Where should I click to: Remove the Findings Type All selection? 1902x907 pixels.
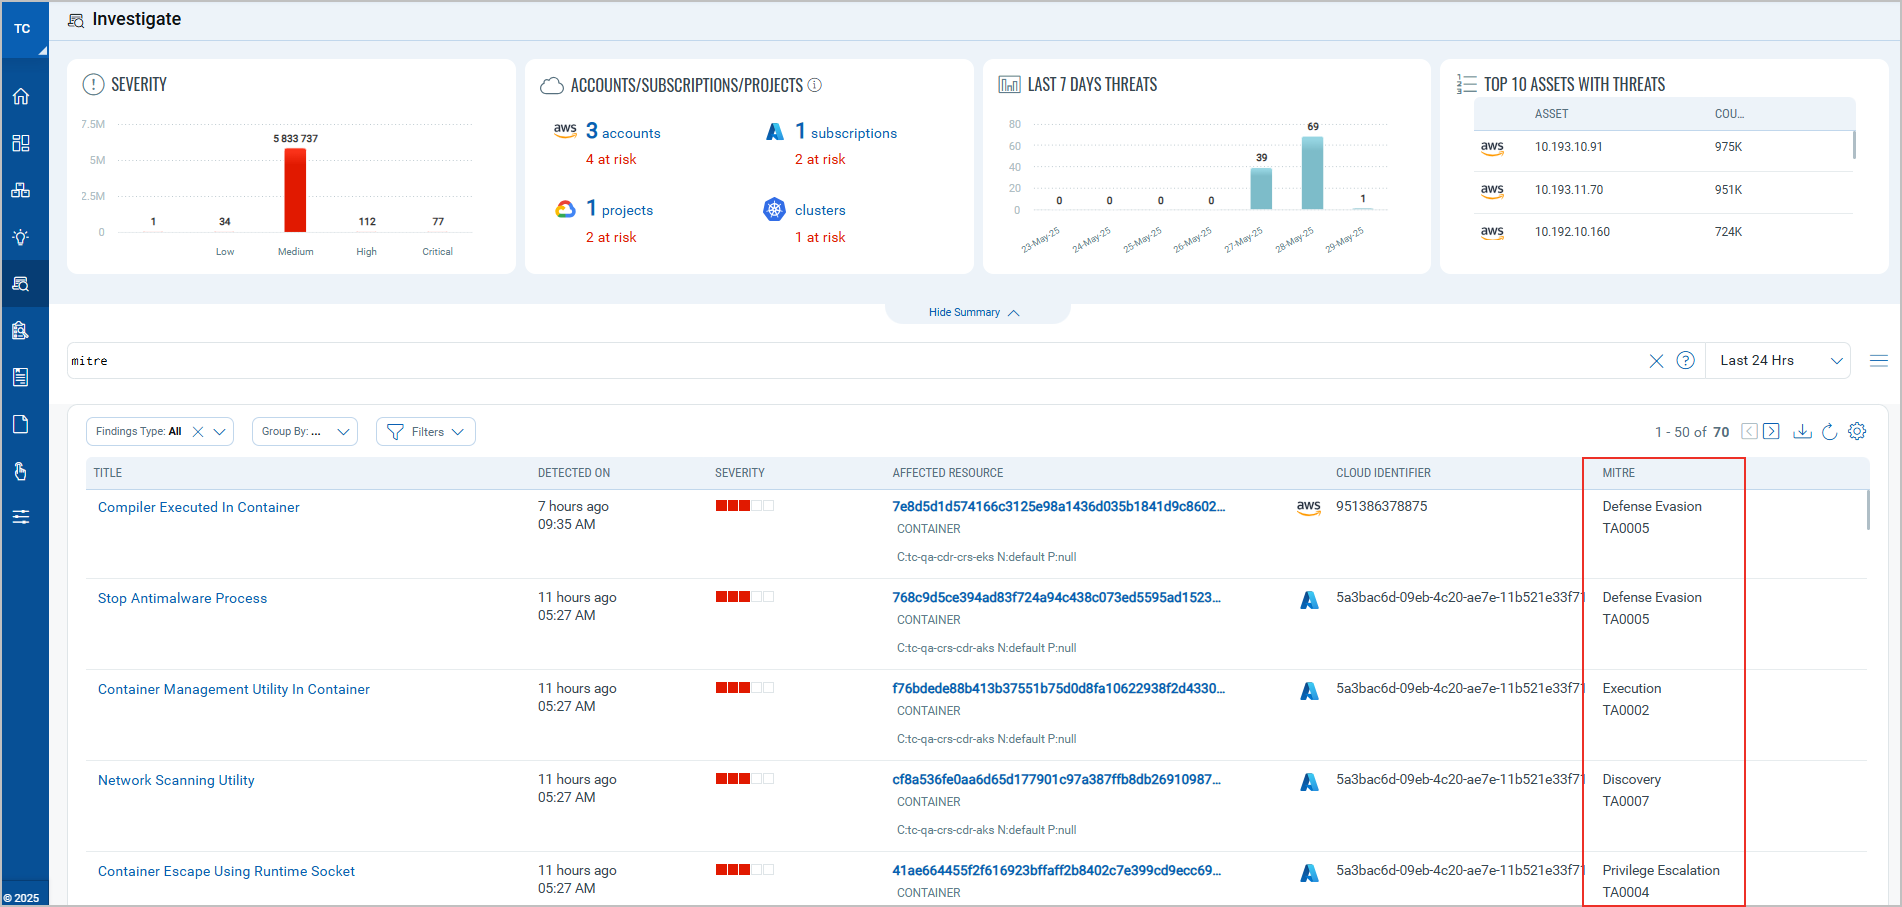click(198, 432)
